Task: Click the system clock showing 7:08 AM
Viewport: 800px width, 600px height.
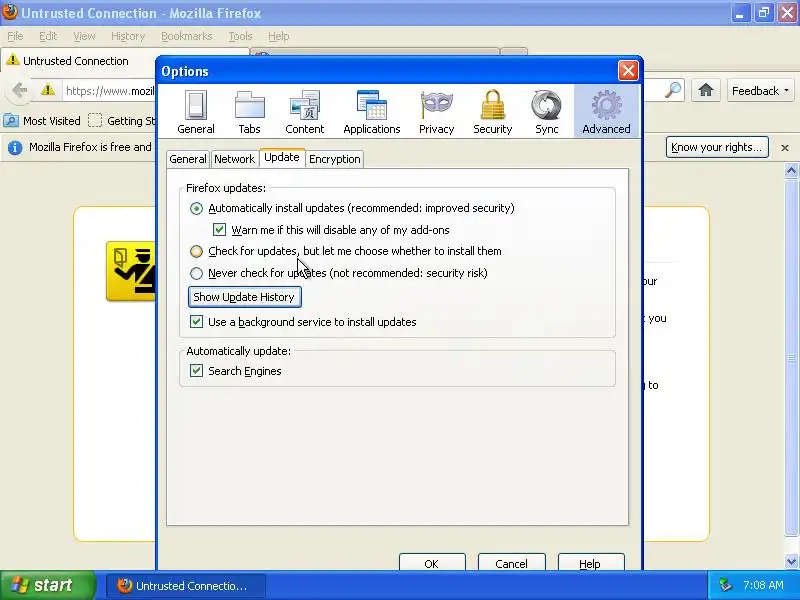Action: tap(763, 585)
